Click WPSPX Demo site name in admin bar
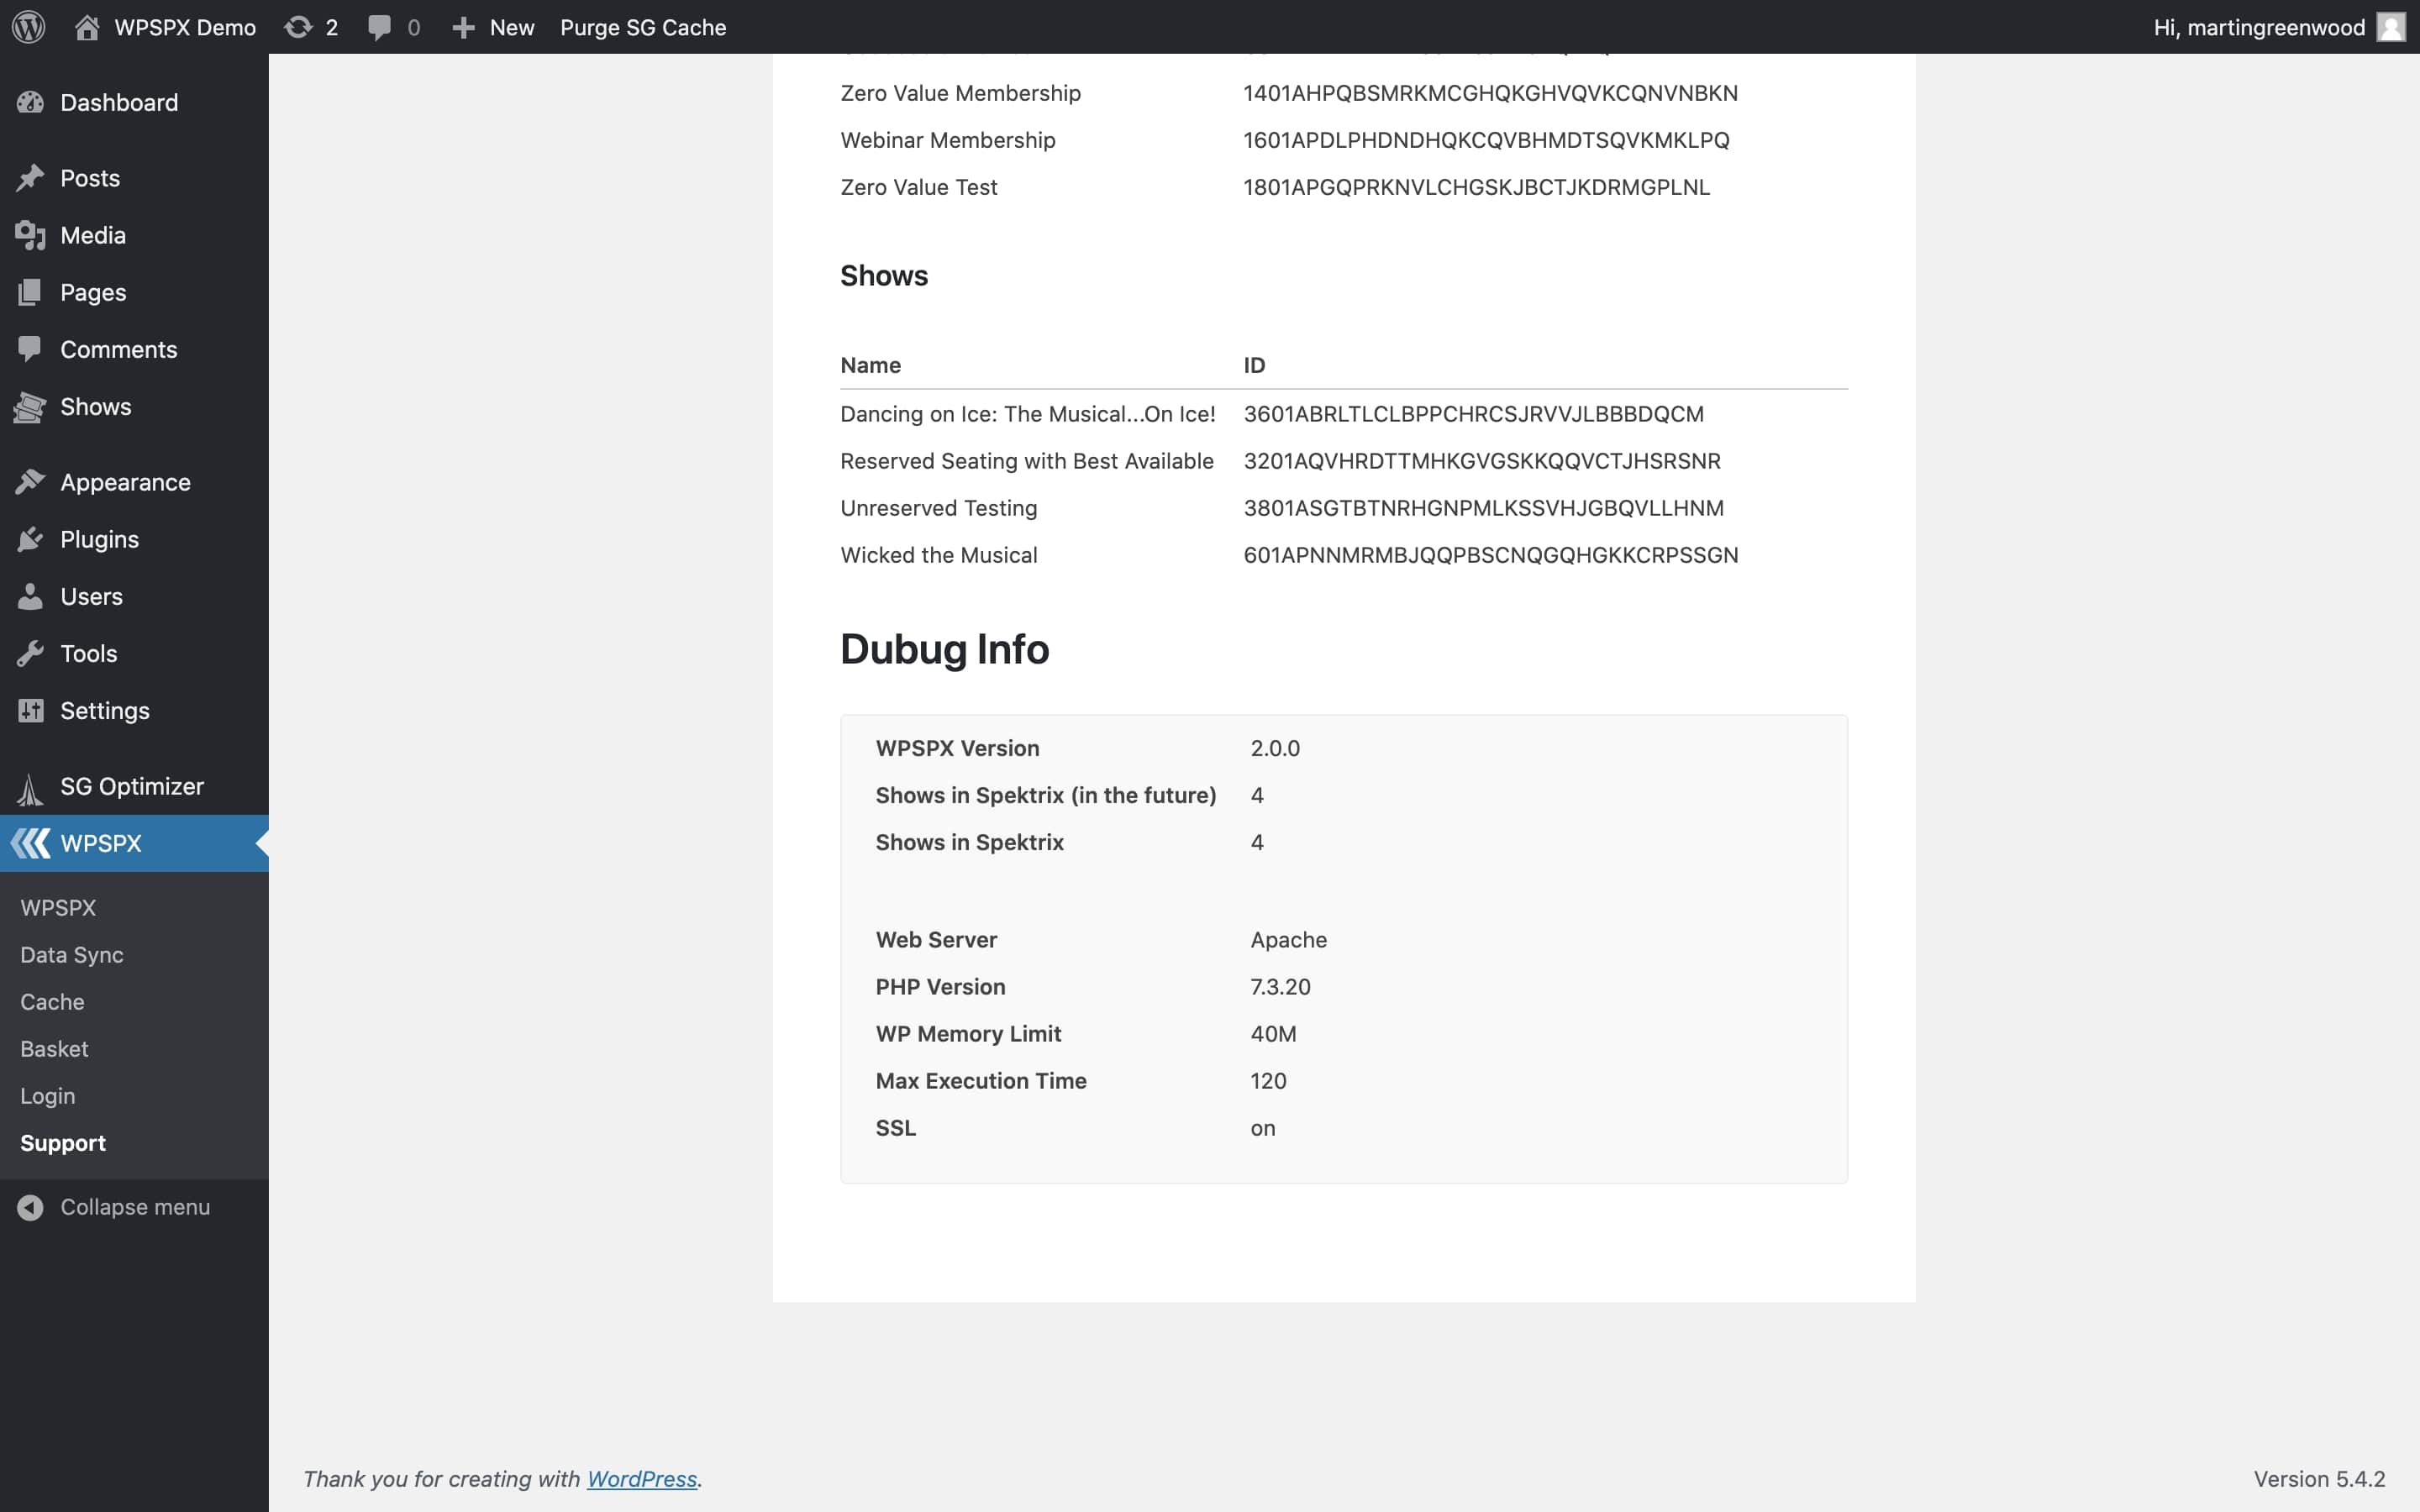Screen dimensions: 2420x1512 185,27
